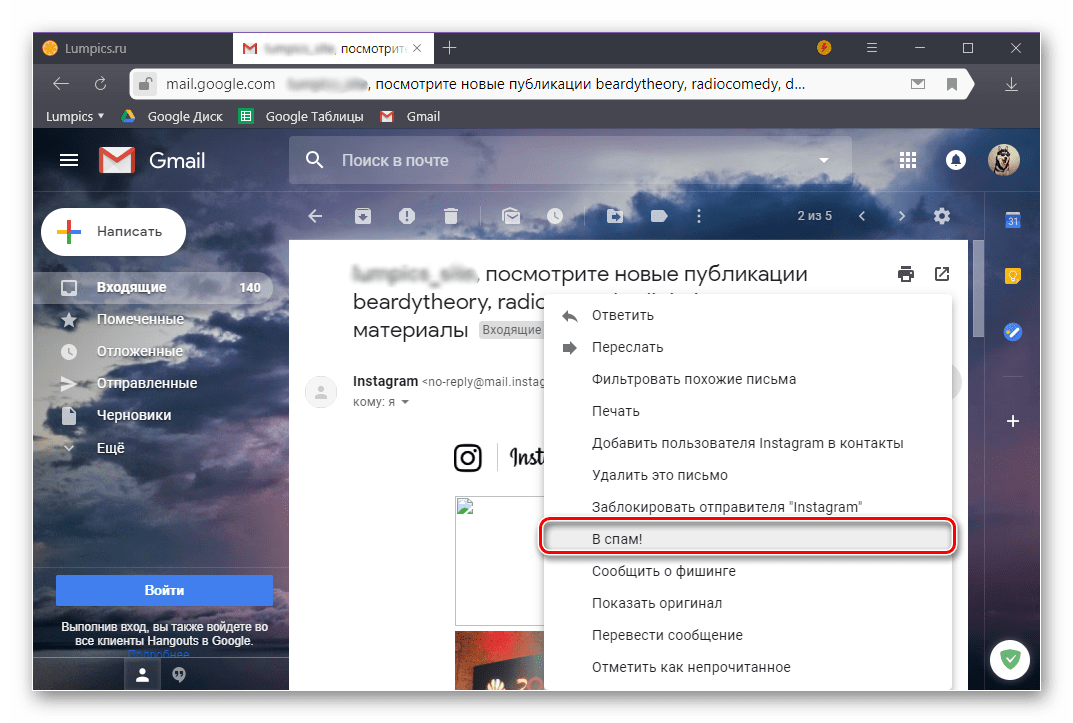Viewport: 1073px width, 723px height.
Task: Open Google Keep notes panel
Action: (1012, 275)
